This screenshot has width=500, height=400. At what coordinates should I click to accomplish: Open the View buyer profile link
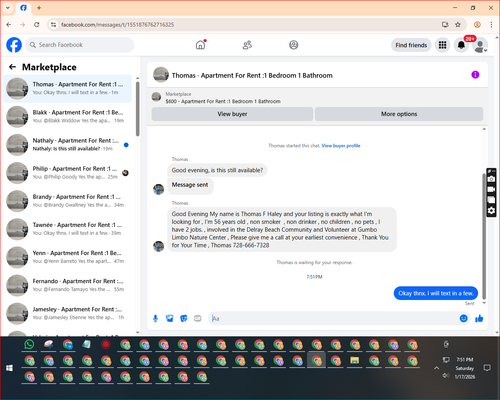341,146
